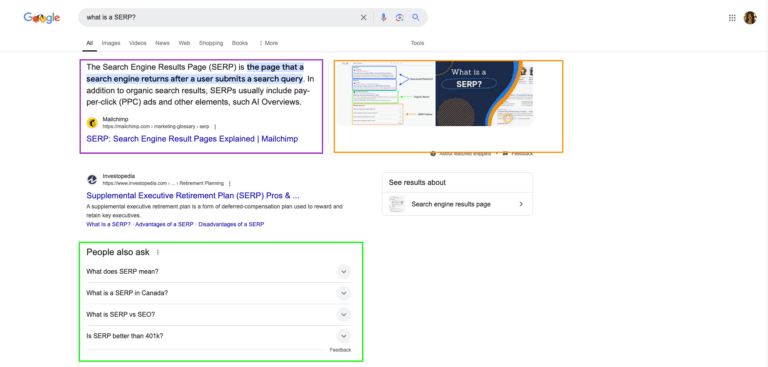Open the Google logo home link
This screenshot has width=768, height=367.
click(42, 18)
